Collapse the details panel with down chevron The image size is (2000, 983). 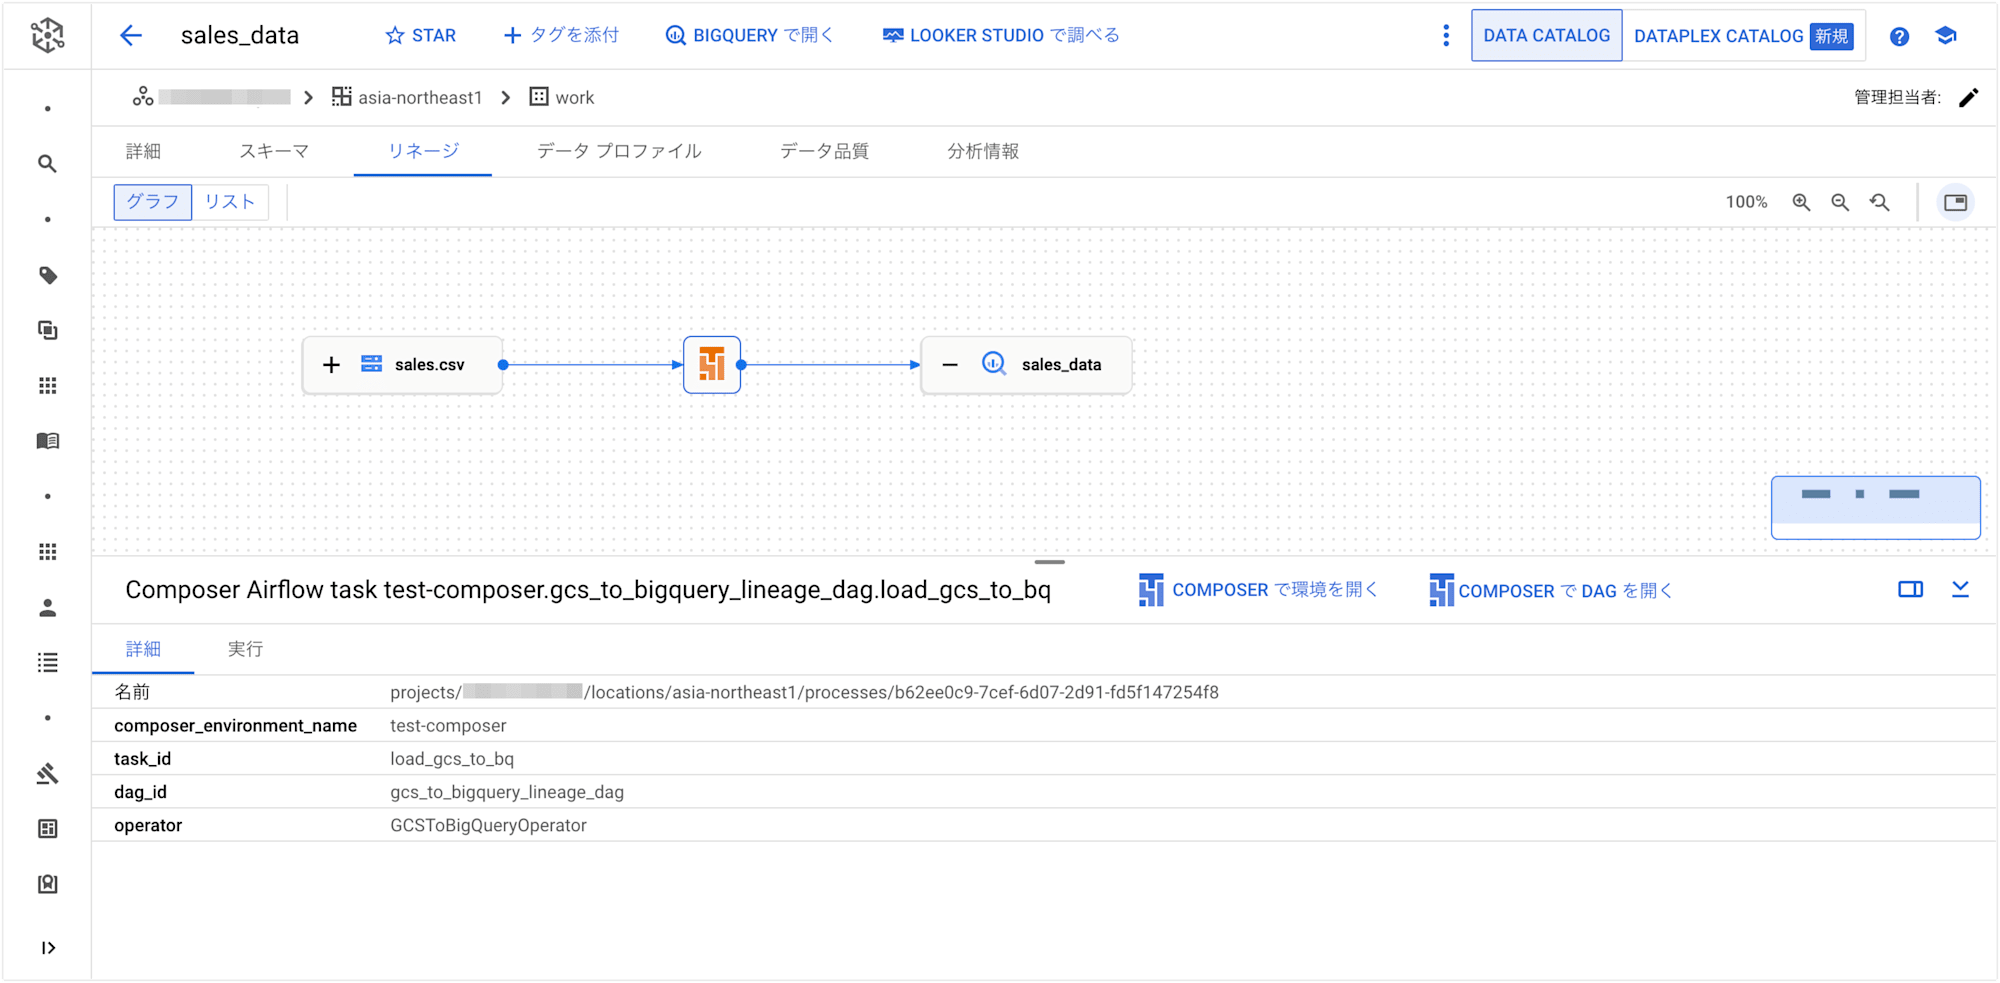coord(1960,589)
